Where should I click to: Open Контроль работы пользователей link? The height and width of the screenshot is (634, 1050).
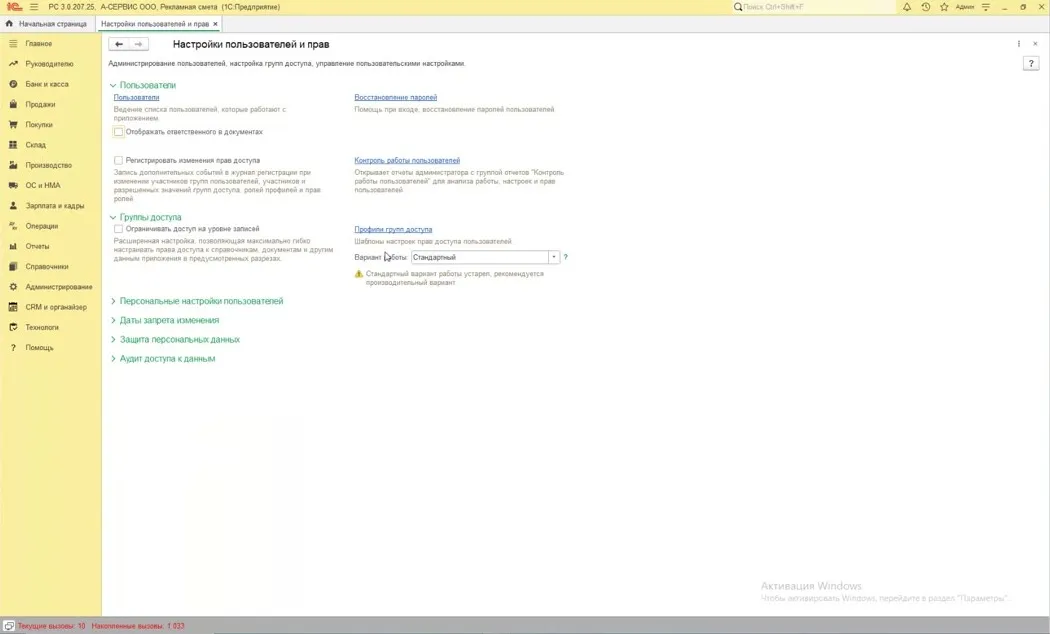coord(407,161)
